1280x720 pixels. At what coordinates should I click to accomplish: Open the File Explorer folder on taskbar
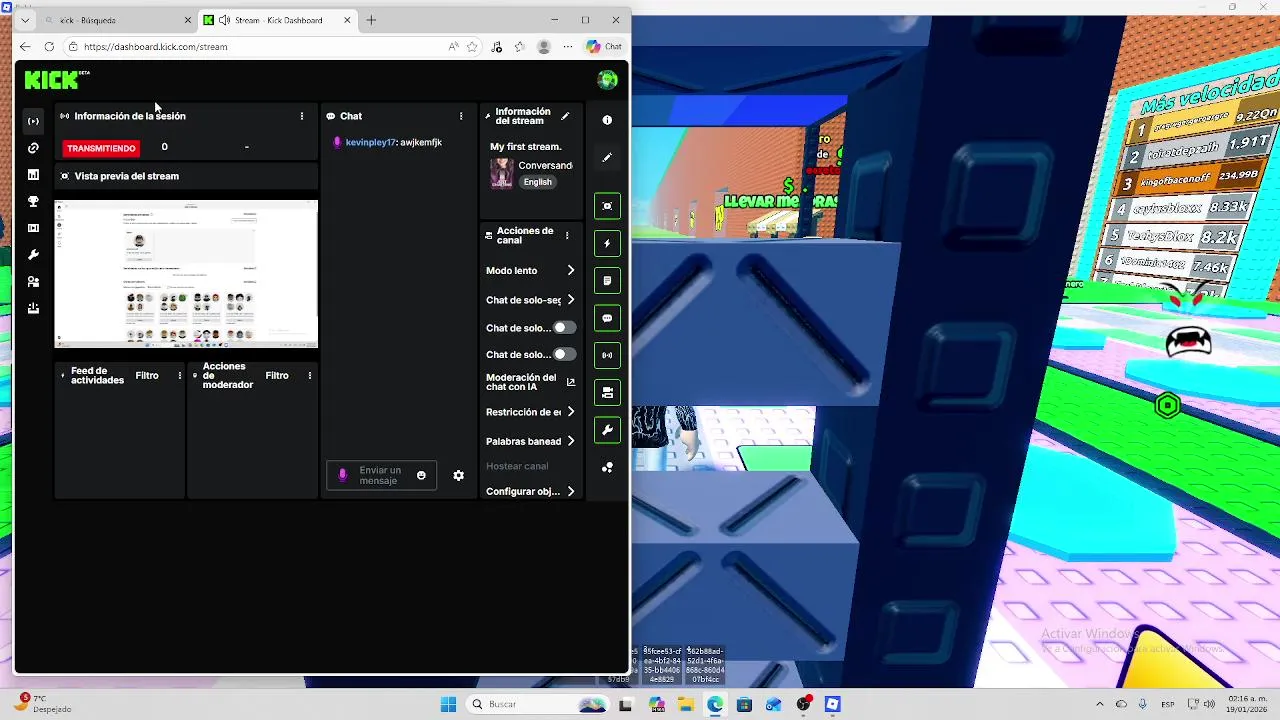[686, 704]
